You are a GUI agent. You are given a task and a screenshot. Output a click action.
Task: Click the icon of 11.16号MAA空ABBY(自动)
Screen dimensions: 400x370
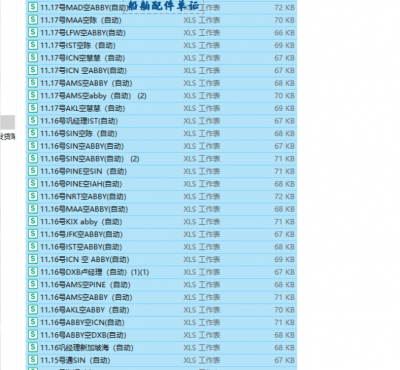(33, 209)
